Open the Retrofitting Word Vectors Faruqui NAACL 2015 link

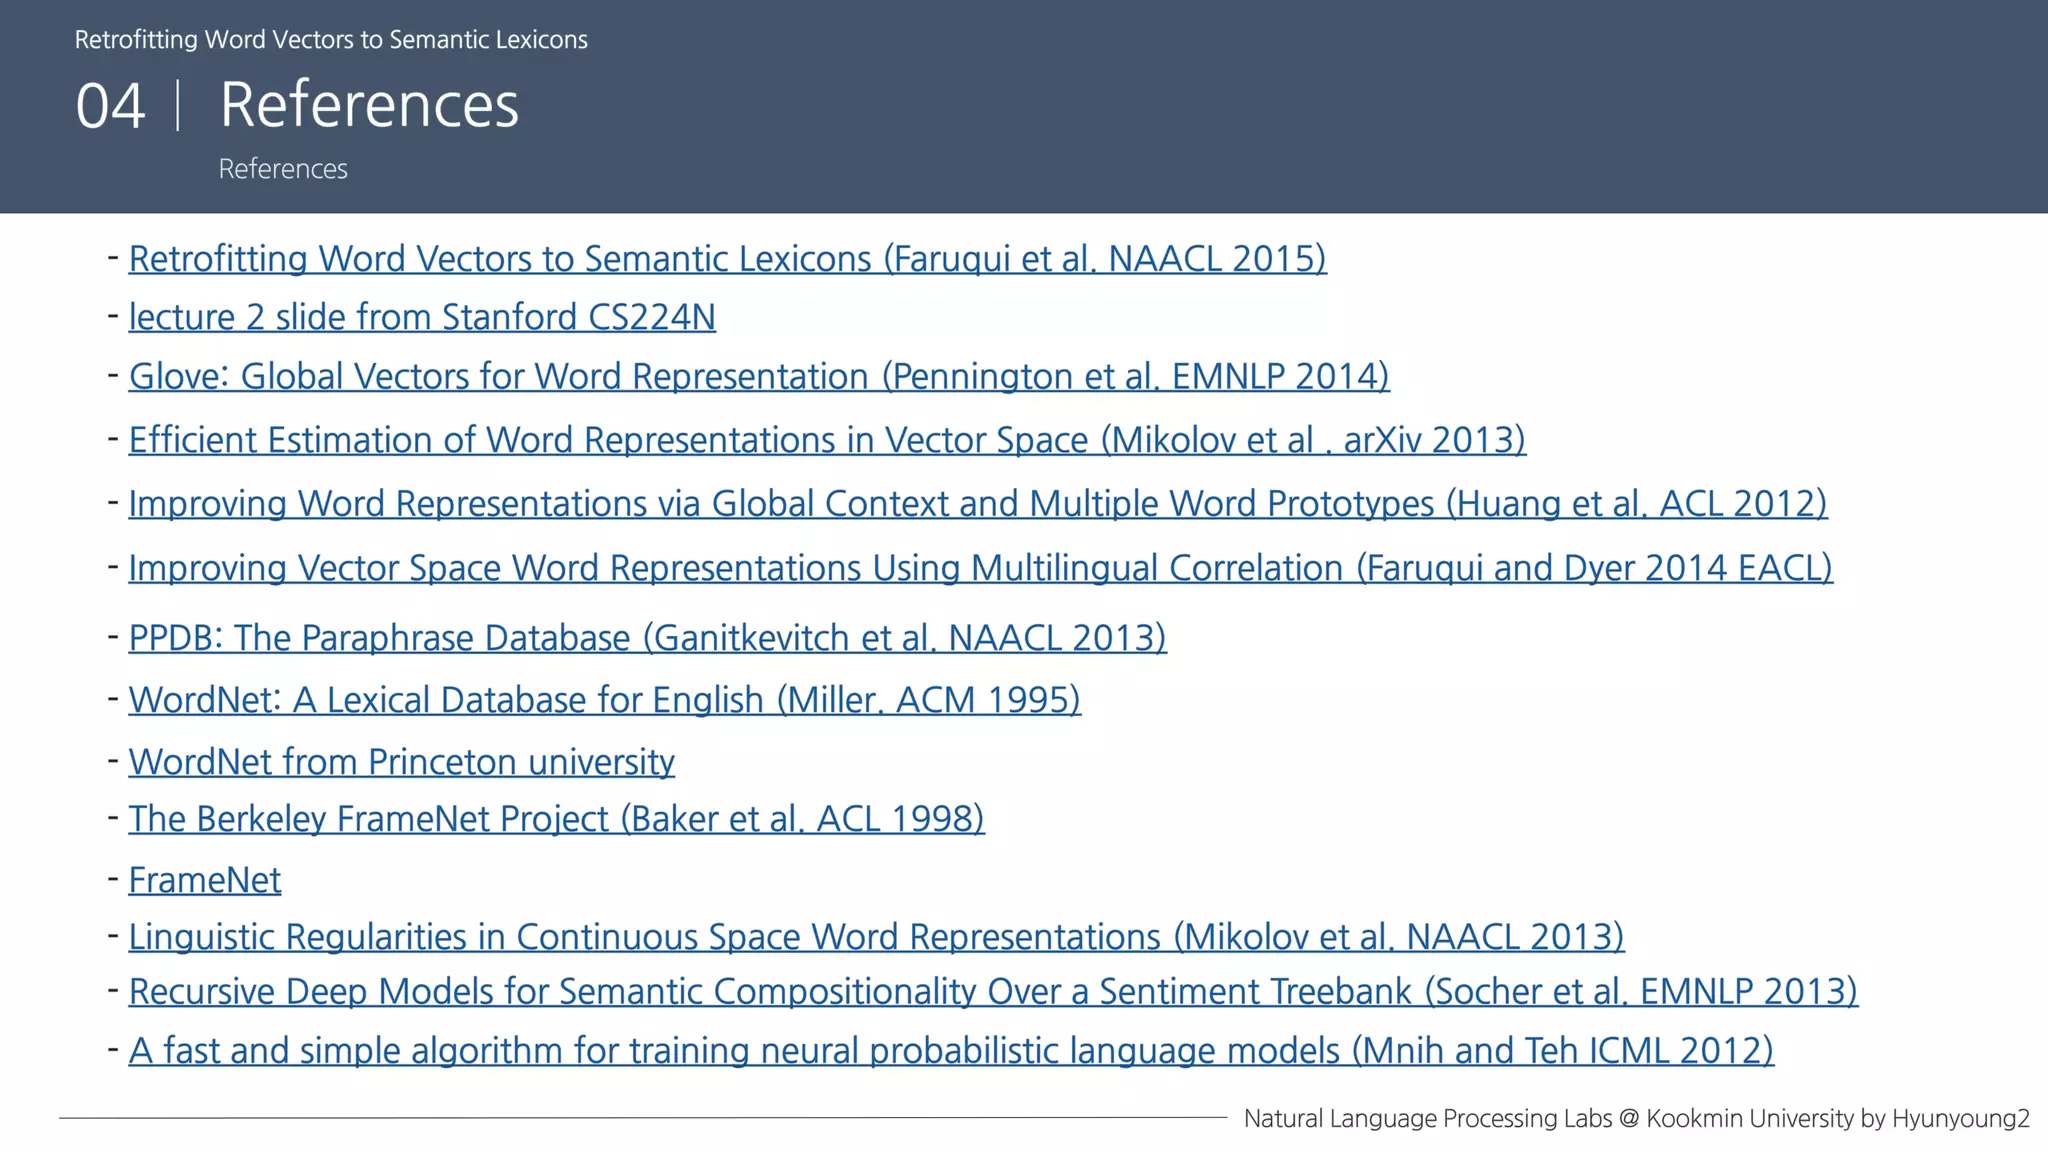(727, 259)
